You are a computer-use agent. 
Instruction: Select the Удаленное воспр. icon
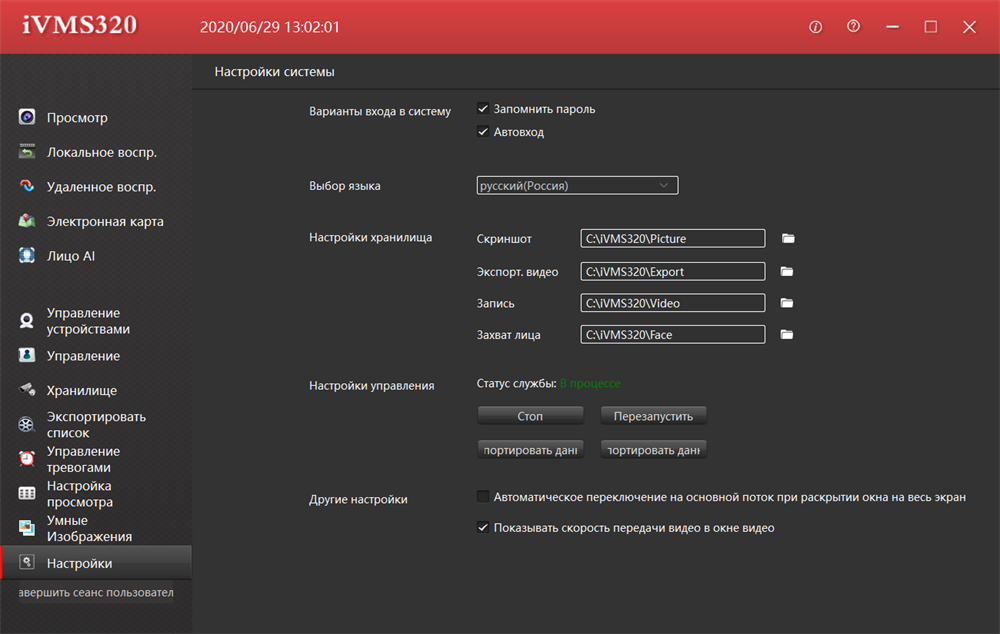(x=27, y=186)
